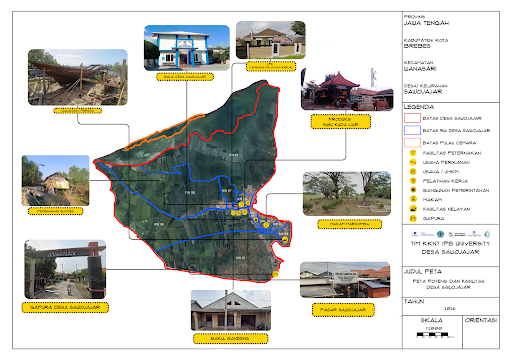Click the BREBES kabupaten text
This screenshot has width=512, height=360.
417,46
